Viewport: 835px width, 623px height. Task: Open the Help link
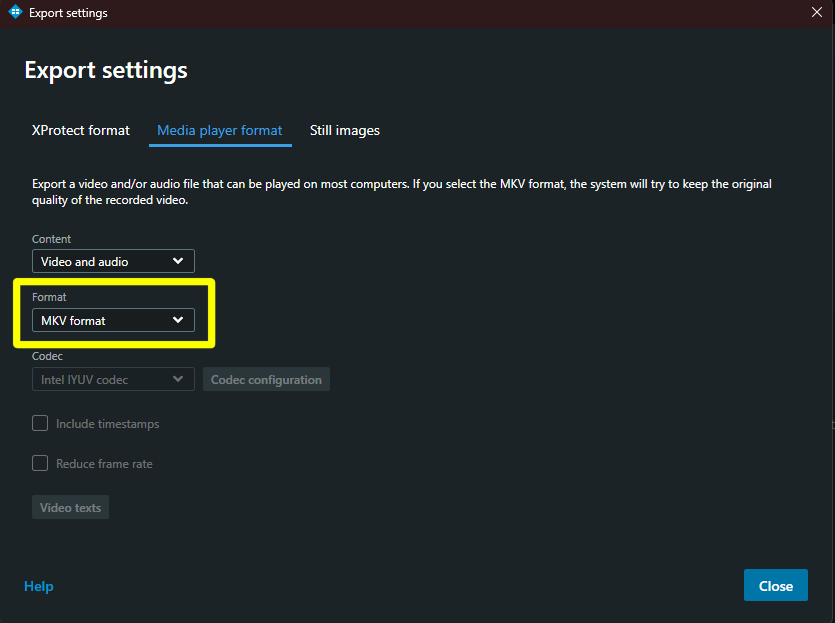pyautogui.click(x=39, y=586)
